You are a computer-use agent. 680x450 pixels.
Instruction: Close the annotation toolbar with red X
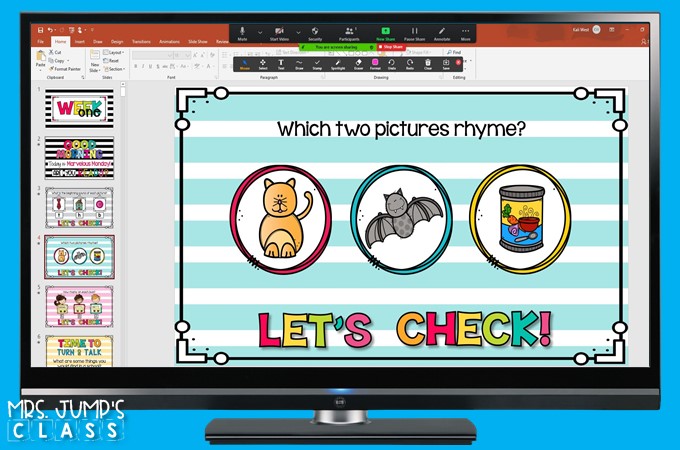(458, 62)
